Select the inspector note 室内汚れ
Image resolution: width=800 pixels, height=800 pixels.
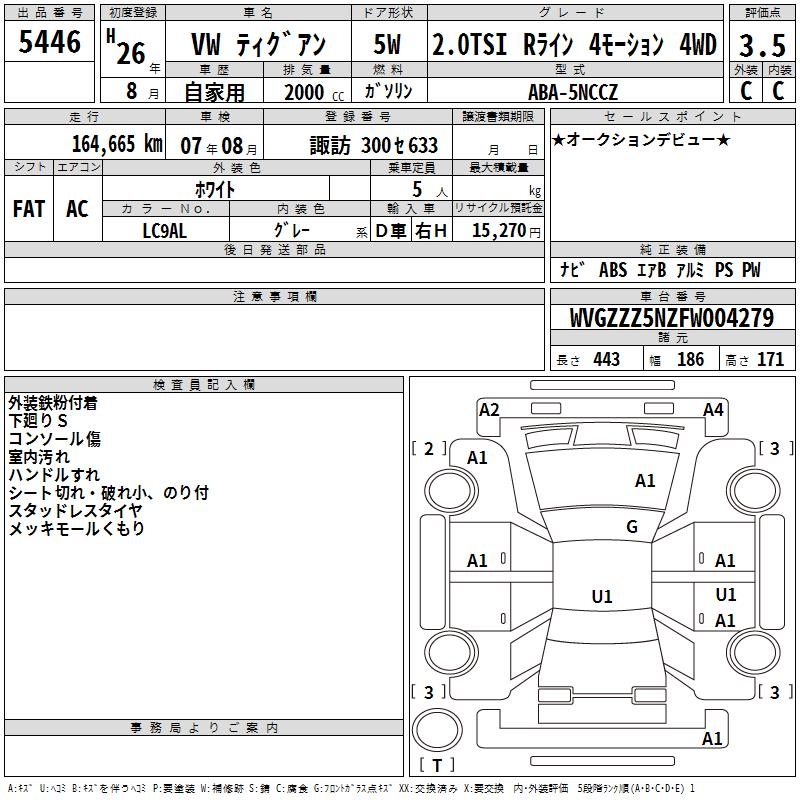click(39, 457)
